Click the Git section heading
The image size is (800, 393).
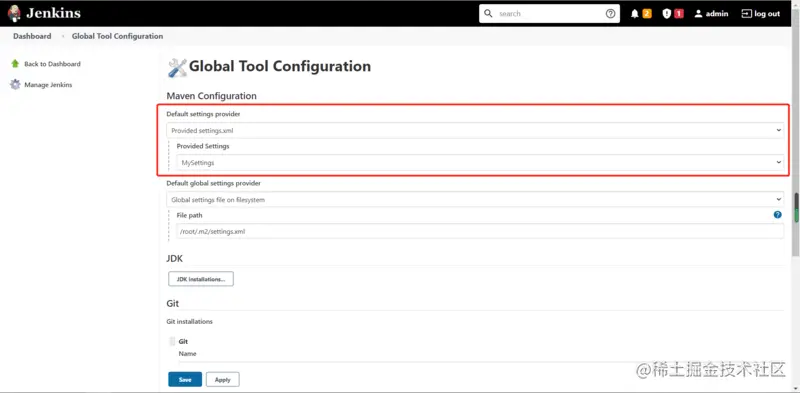173,303
